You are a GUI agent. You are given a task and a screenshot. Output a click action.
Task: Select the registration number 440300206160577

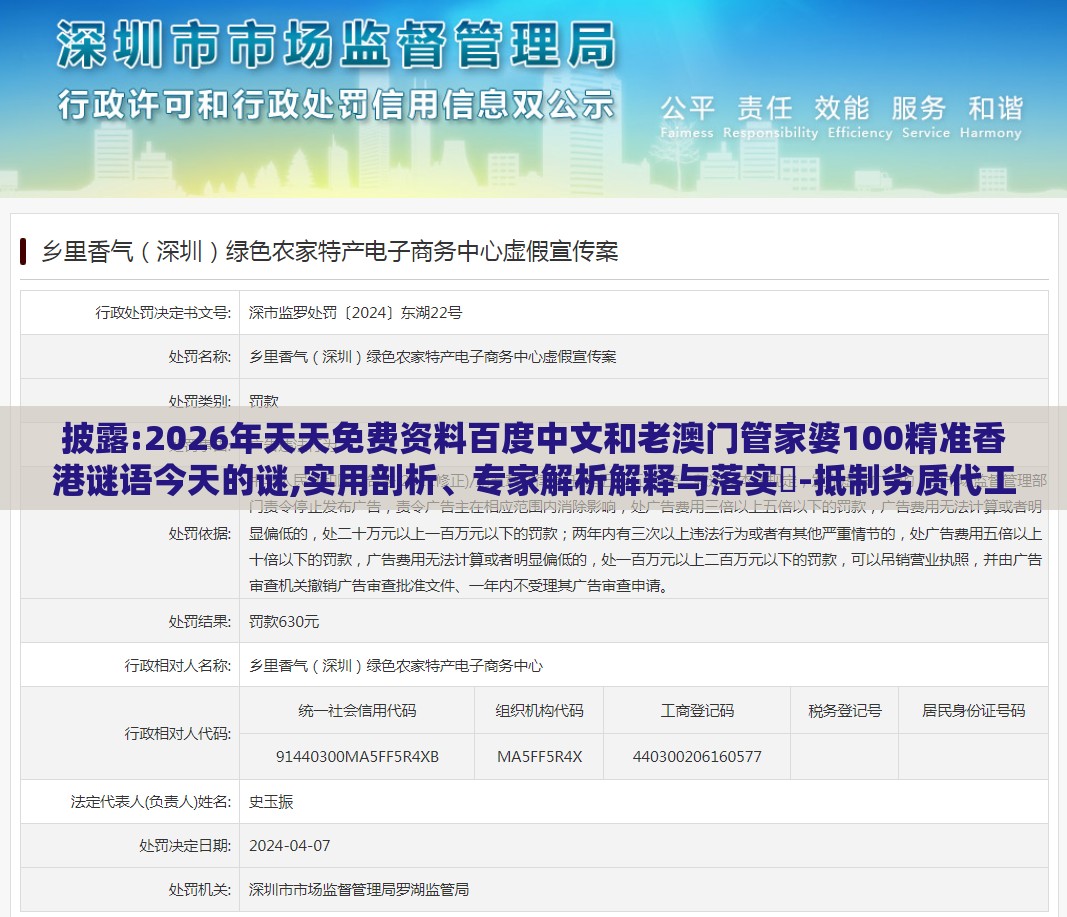pyautogui.click(x=697, y=756)
